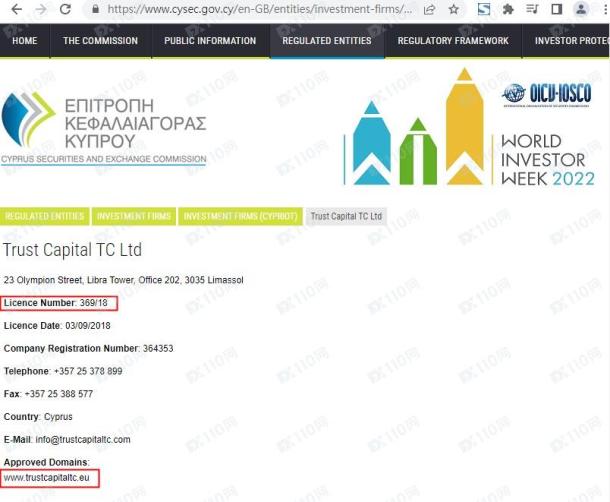Viewport: 610px width, 502px height.
Task: Click the OICV-IOSCO logo
Action: 547,93
